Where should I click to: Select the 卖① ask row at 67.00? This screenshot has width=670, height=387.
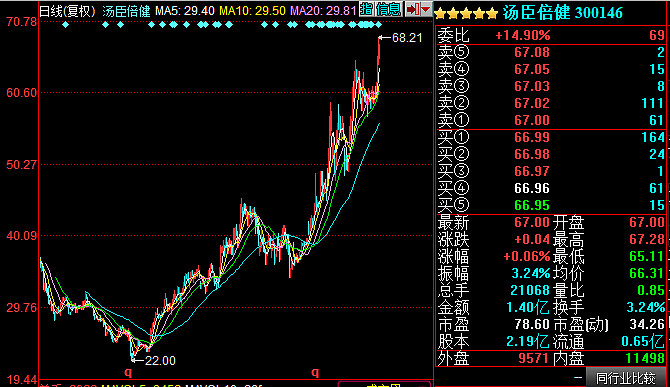551,120
